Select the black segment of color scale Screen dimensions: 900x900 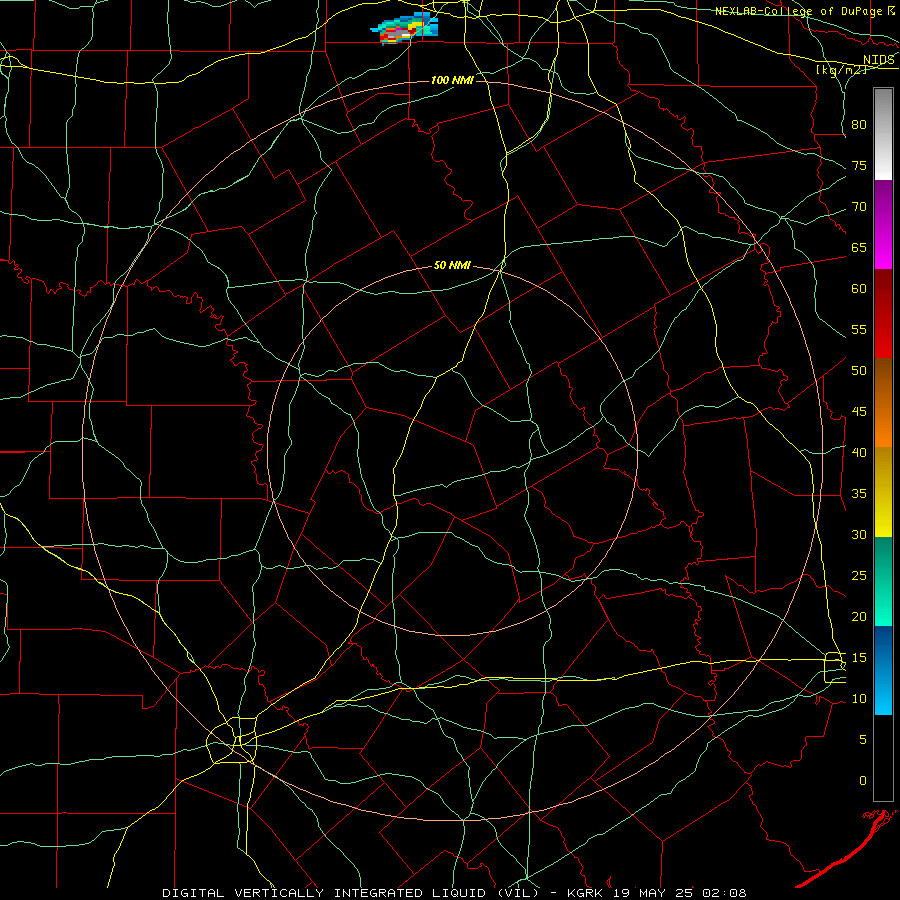tap(883, 758)
